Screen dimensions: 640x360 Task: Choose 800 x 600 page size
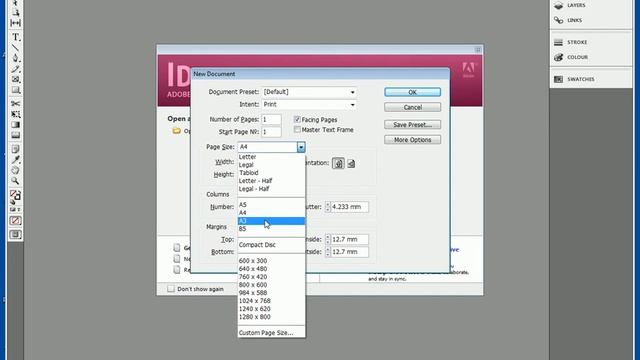pyautogui.click(x=271, y=285)
